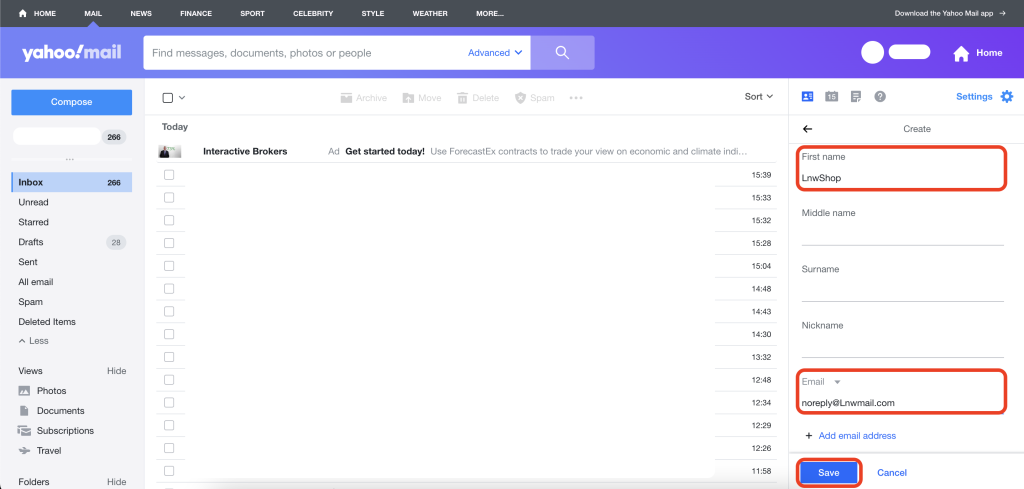The width and height of the screenshot is (1024, 489).
Task: Save the new contact
Action: coord(828,472)
